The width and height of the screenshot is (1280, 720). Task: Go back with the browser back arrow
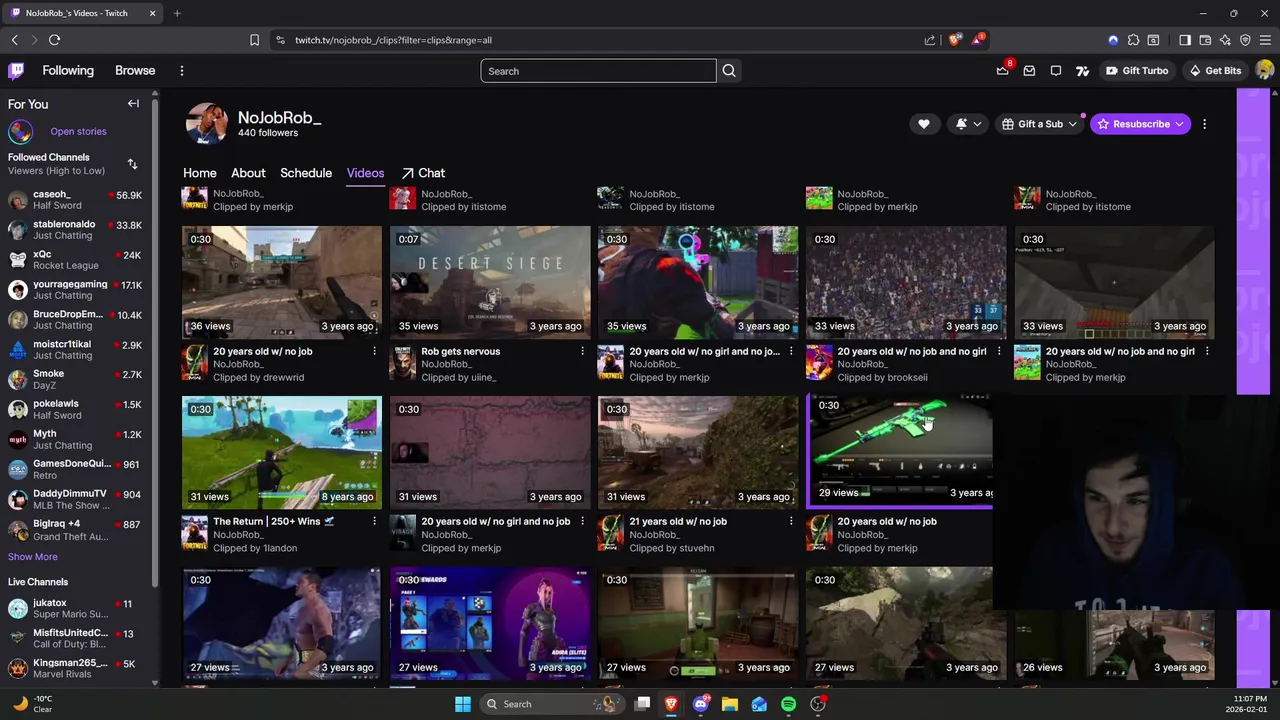click(14, 40)
